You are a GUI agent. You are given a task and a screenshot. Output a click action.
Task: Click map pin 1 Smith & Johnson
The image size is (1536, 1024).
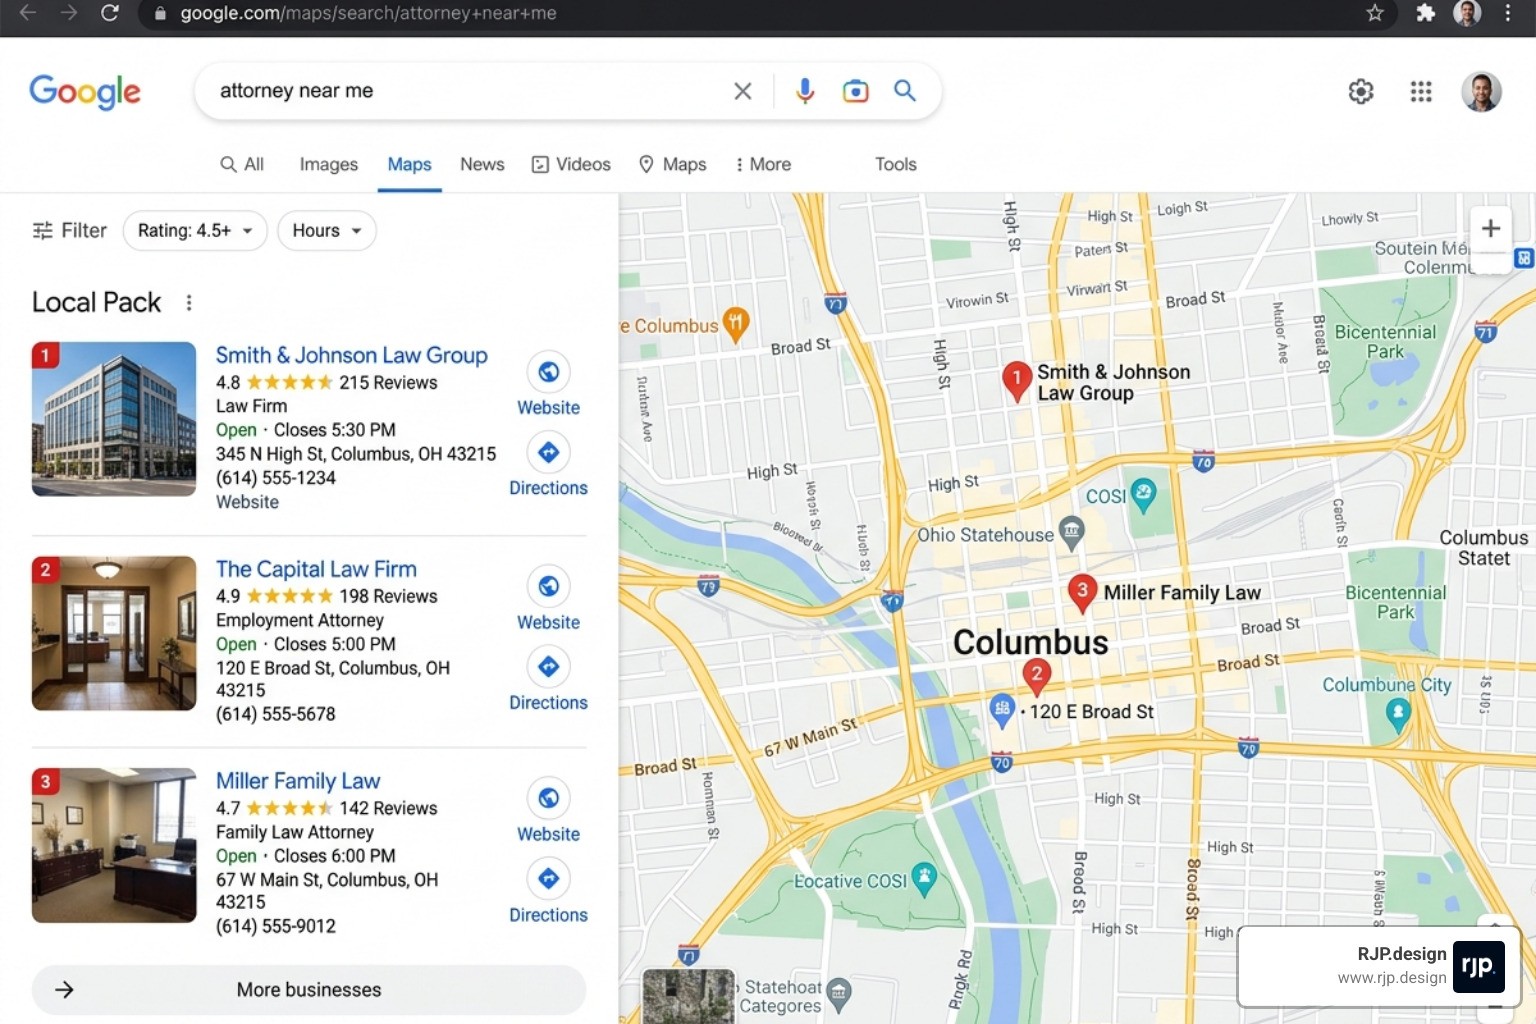pyautogui.click(x=1016, y=382)
